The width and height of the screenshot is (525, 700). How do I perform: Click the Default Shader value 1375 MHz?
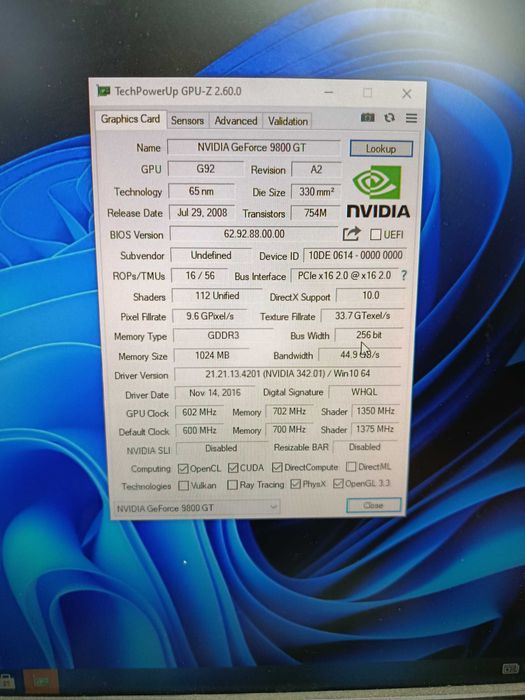[x=375, y=429]
